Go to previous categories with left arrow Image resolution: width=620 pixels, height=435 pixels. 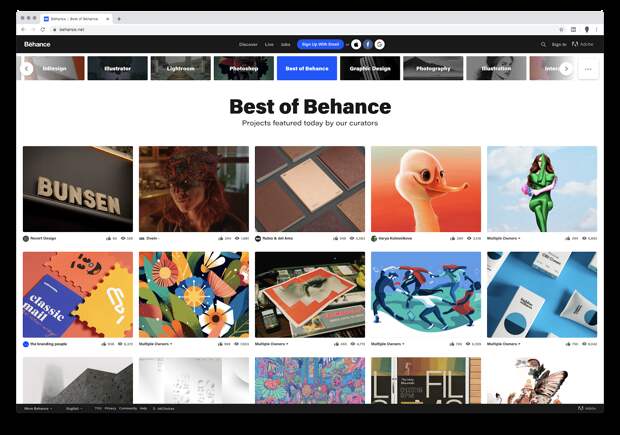click(x=26, y=68)
